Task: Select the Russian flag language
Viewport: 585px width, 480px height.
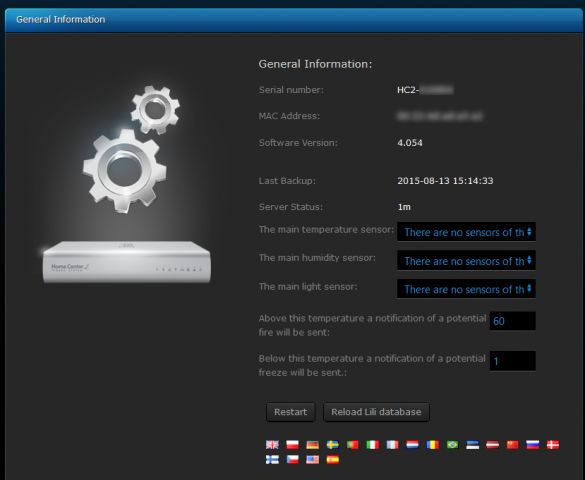Action: 533,445
